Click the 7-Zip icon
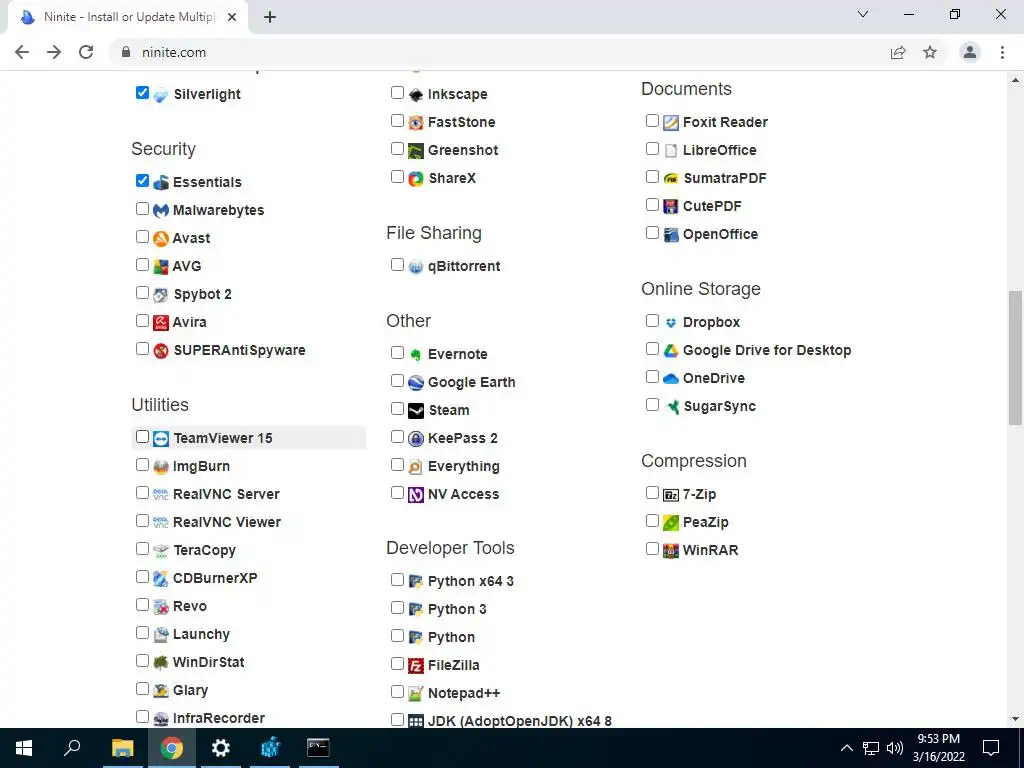Viewport: 1024px width, 768px height. pos(671,495)
